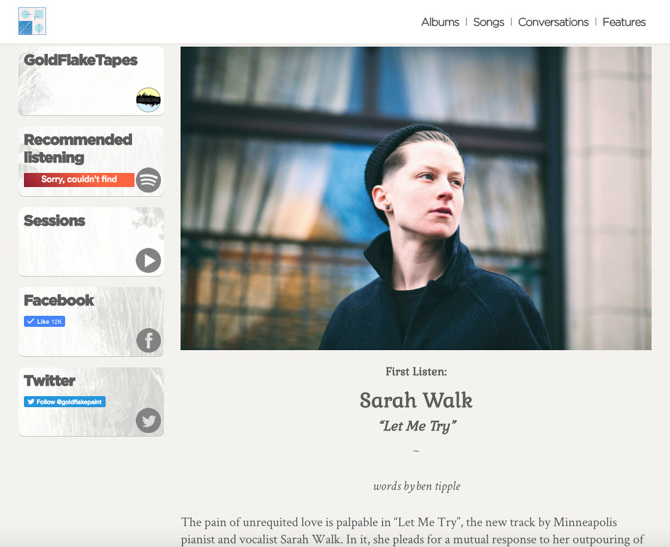
Task: Click the GoldFlakeTapes sidebar heading
Action: point(81,60)
